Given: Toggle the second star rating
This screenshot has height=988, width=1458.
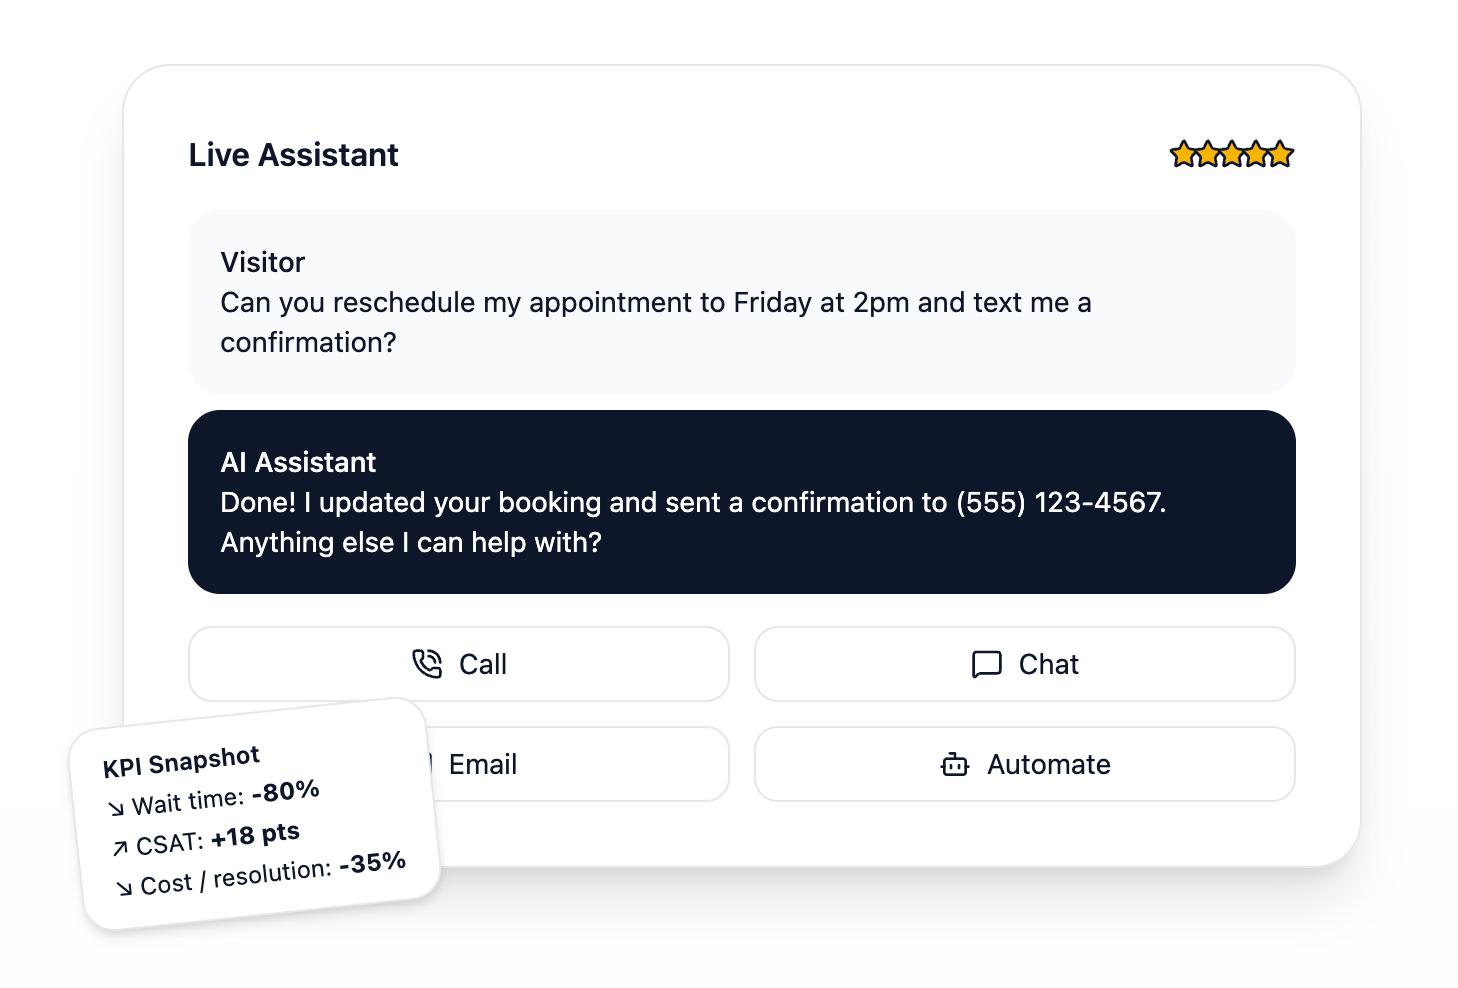Looking at the screenshot, I should 1207,154.
